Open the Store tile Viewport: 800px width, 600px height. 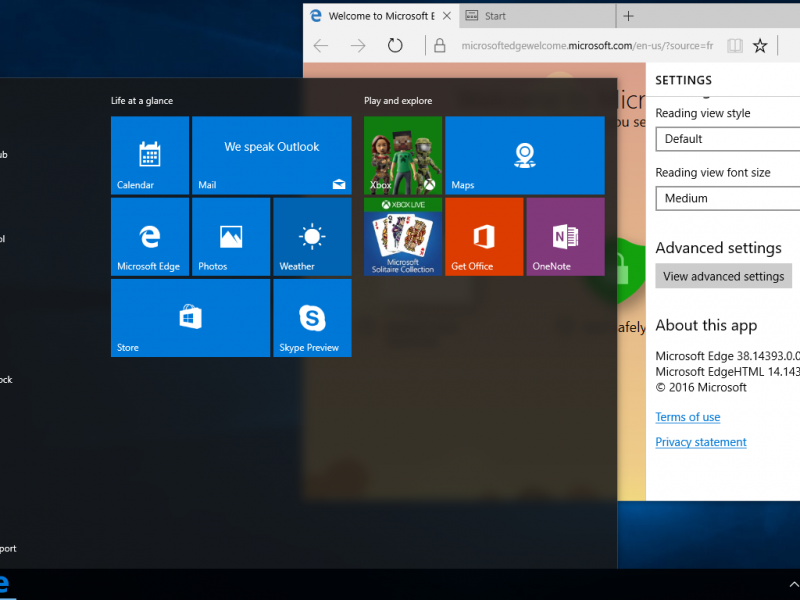190,318
